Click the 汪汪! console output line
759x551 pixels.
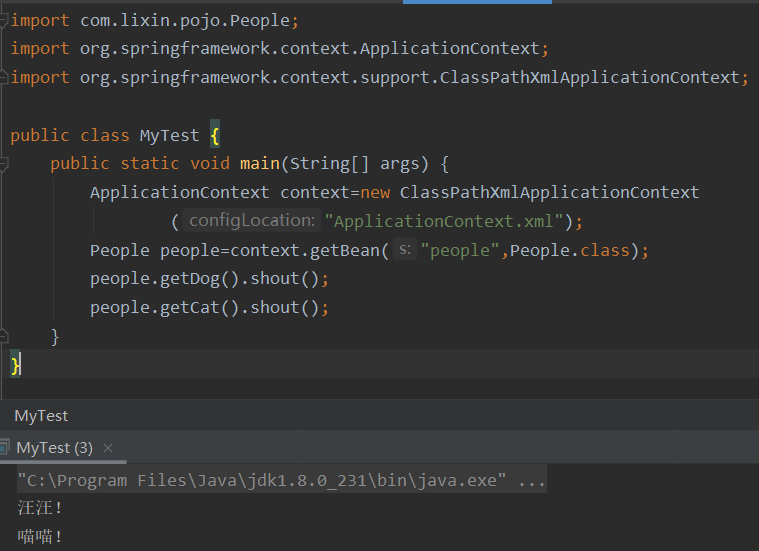tap(40, 508)
